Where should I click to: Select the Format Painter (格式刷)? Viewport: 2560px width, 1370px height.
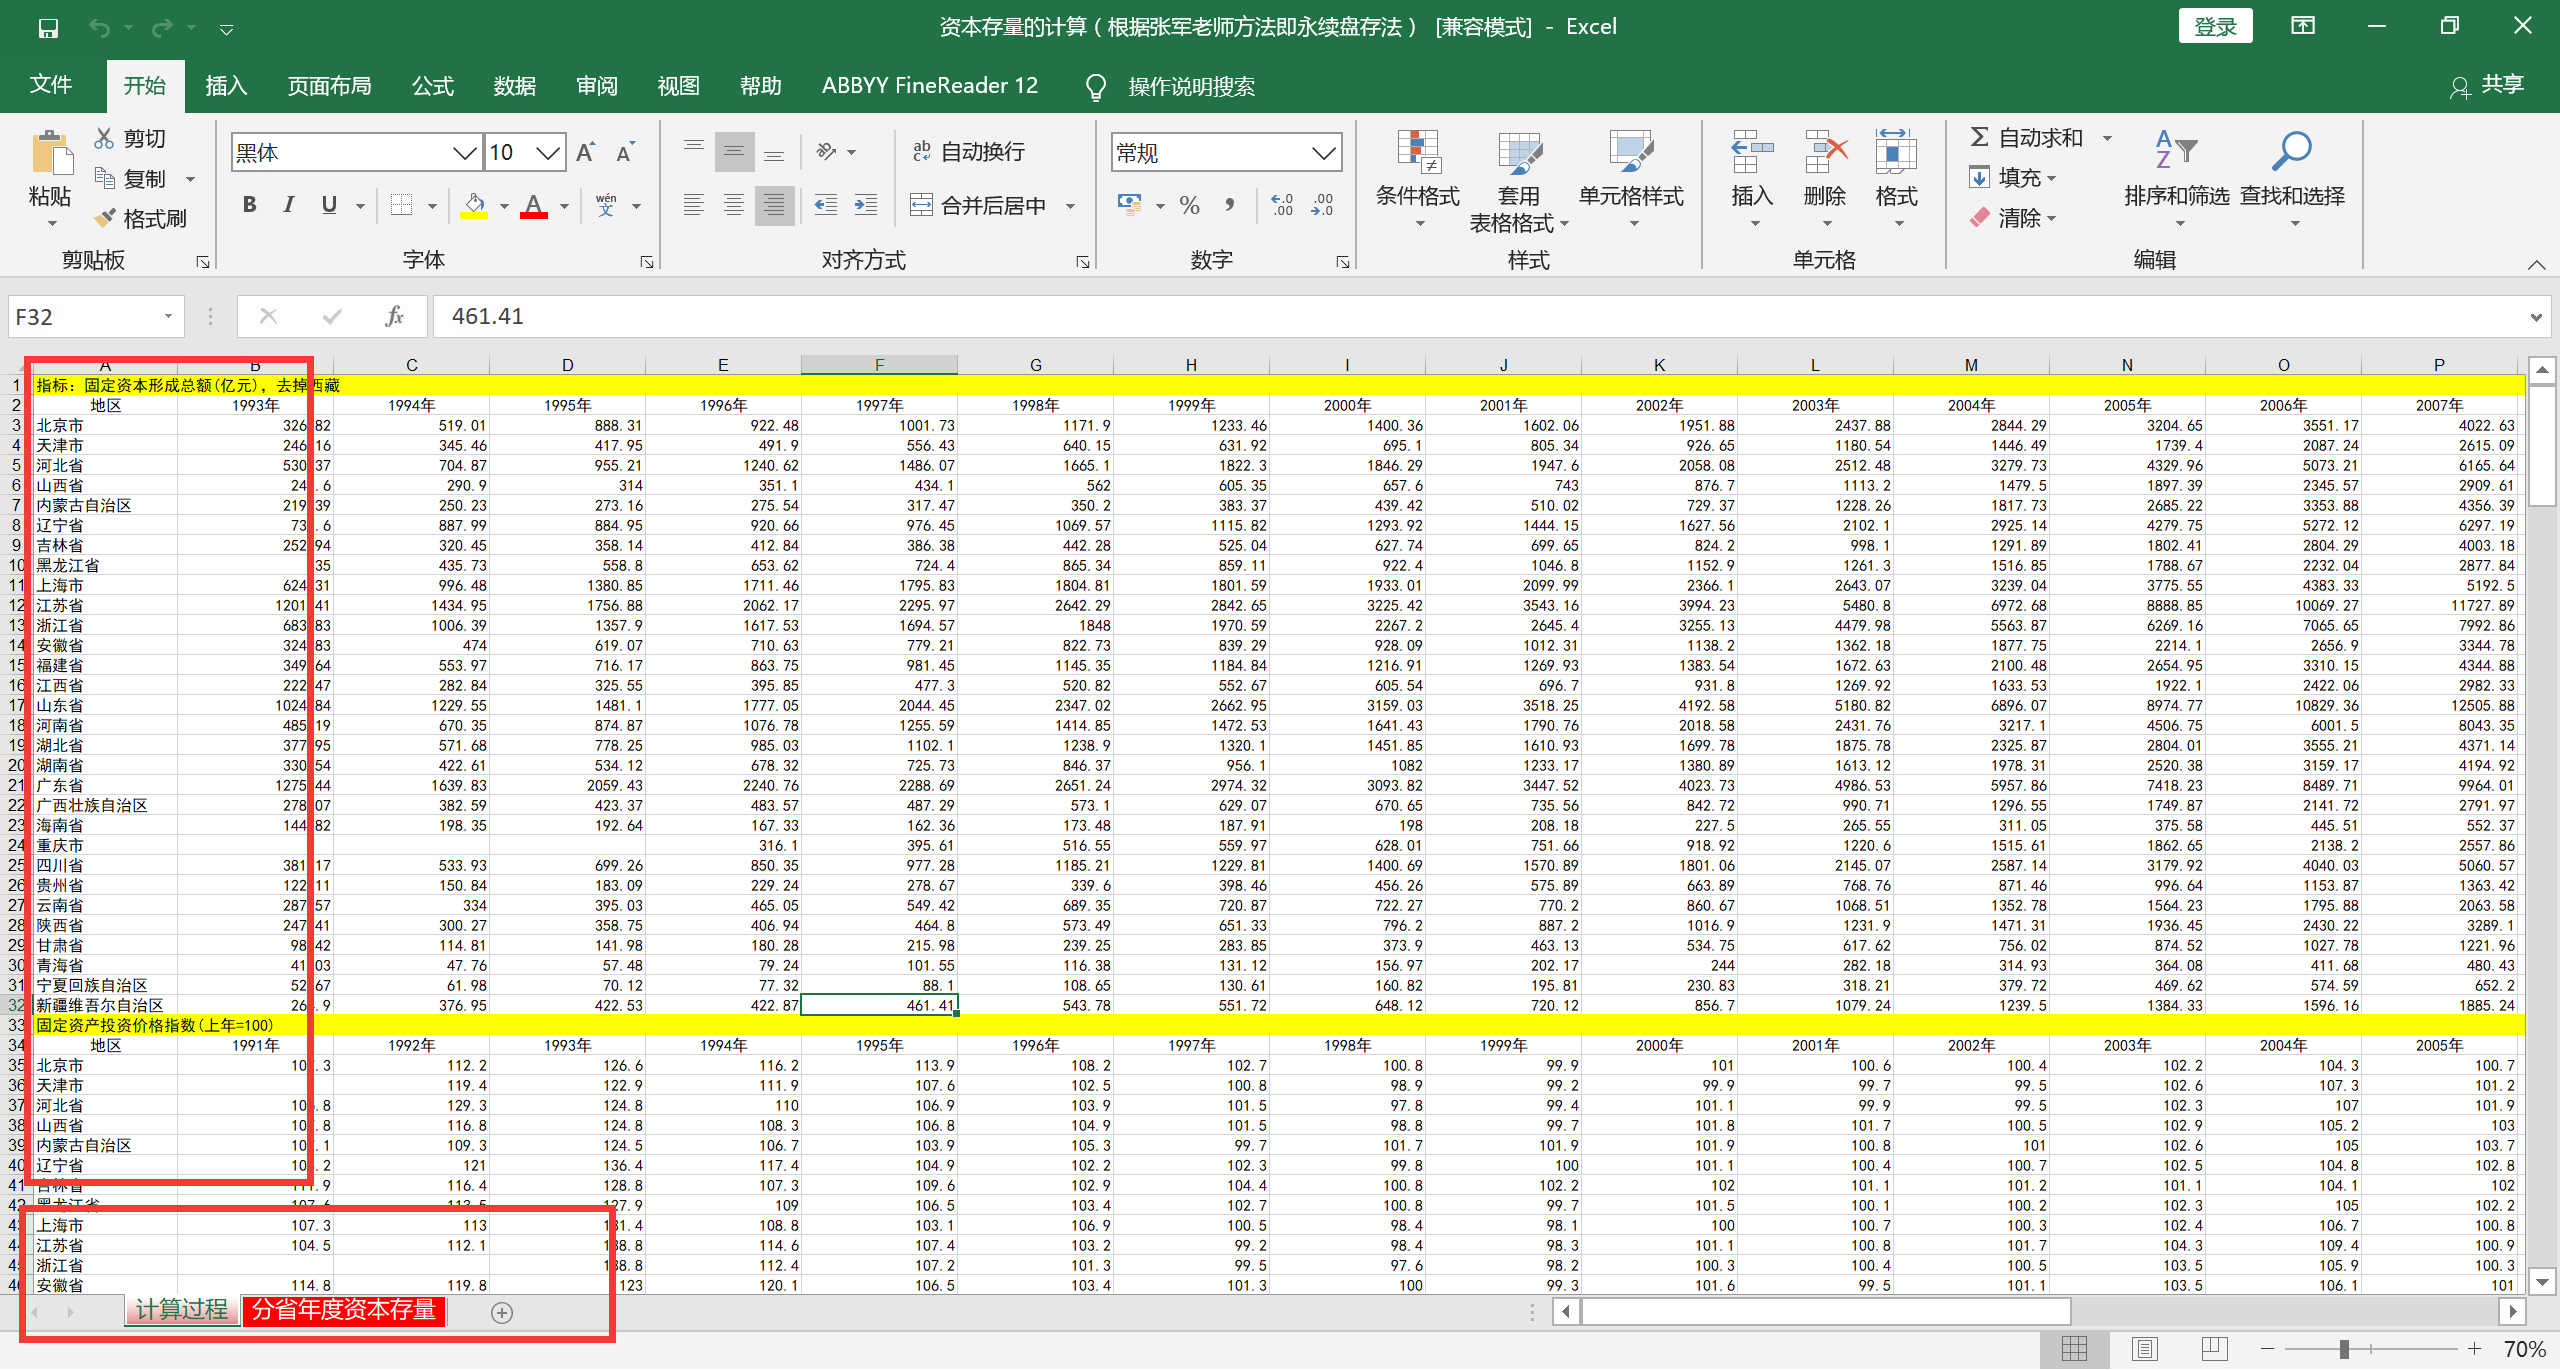[x=141, y=218]
